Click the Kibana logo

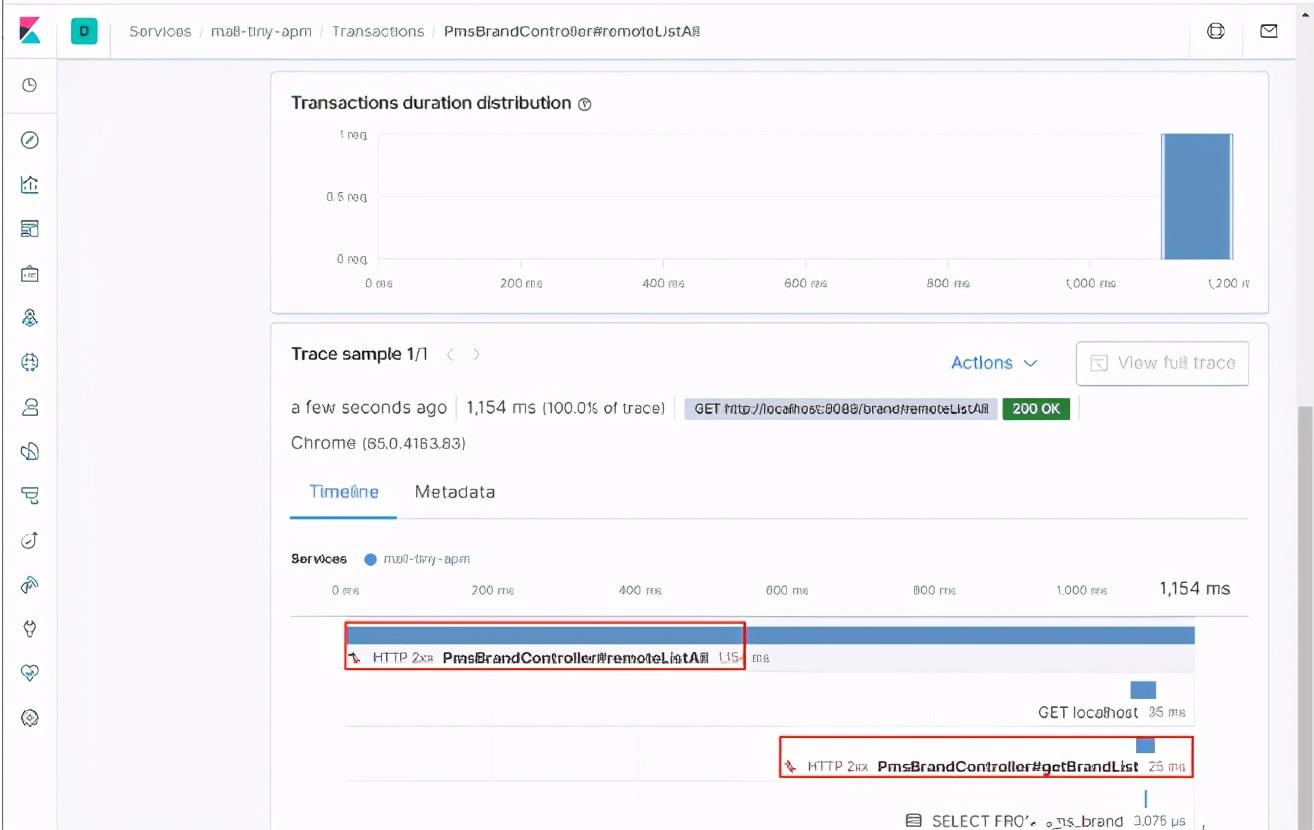coord(29,31)
